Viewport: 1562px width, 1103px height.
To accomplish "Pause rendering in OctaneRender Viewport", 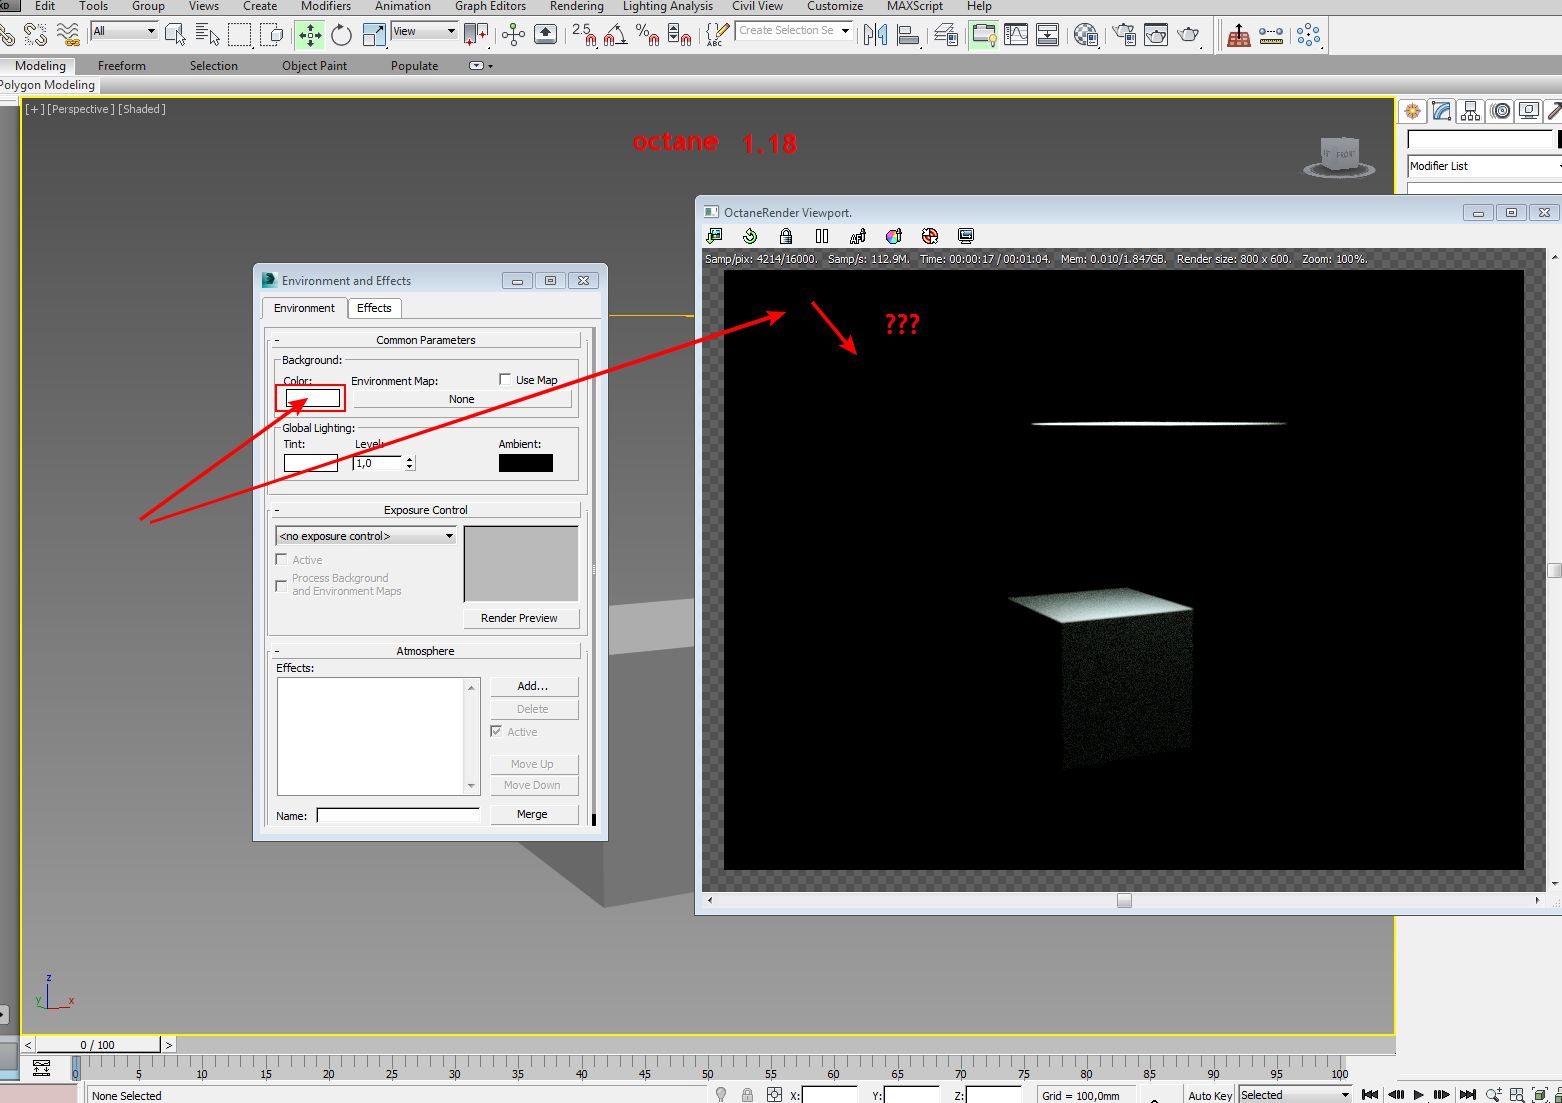I will 822,236.
